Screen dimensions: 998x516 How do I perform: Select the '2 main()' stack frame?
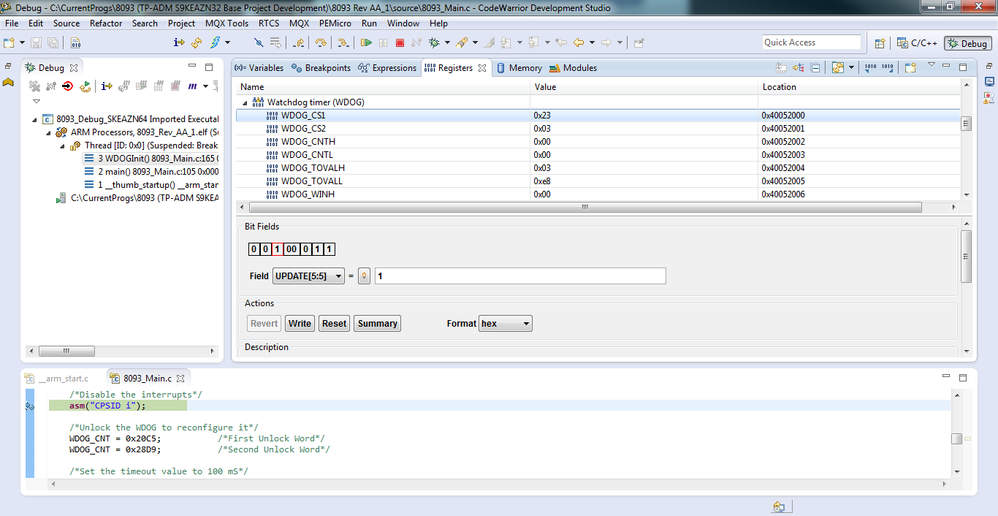tap(151, 172)
